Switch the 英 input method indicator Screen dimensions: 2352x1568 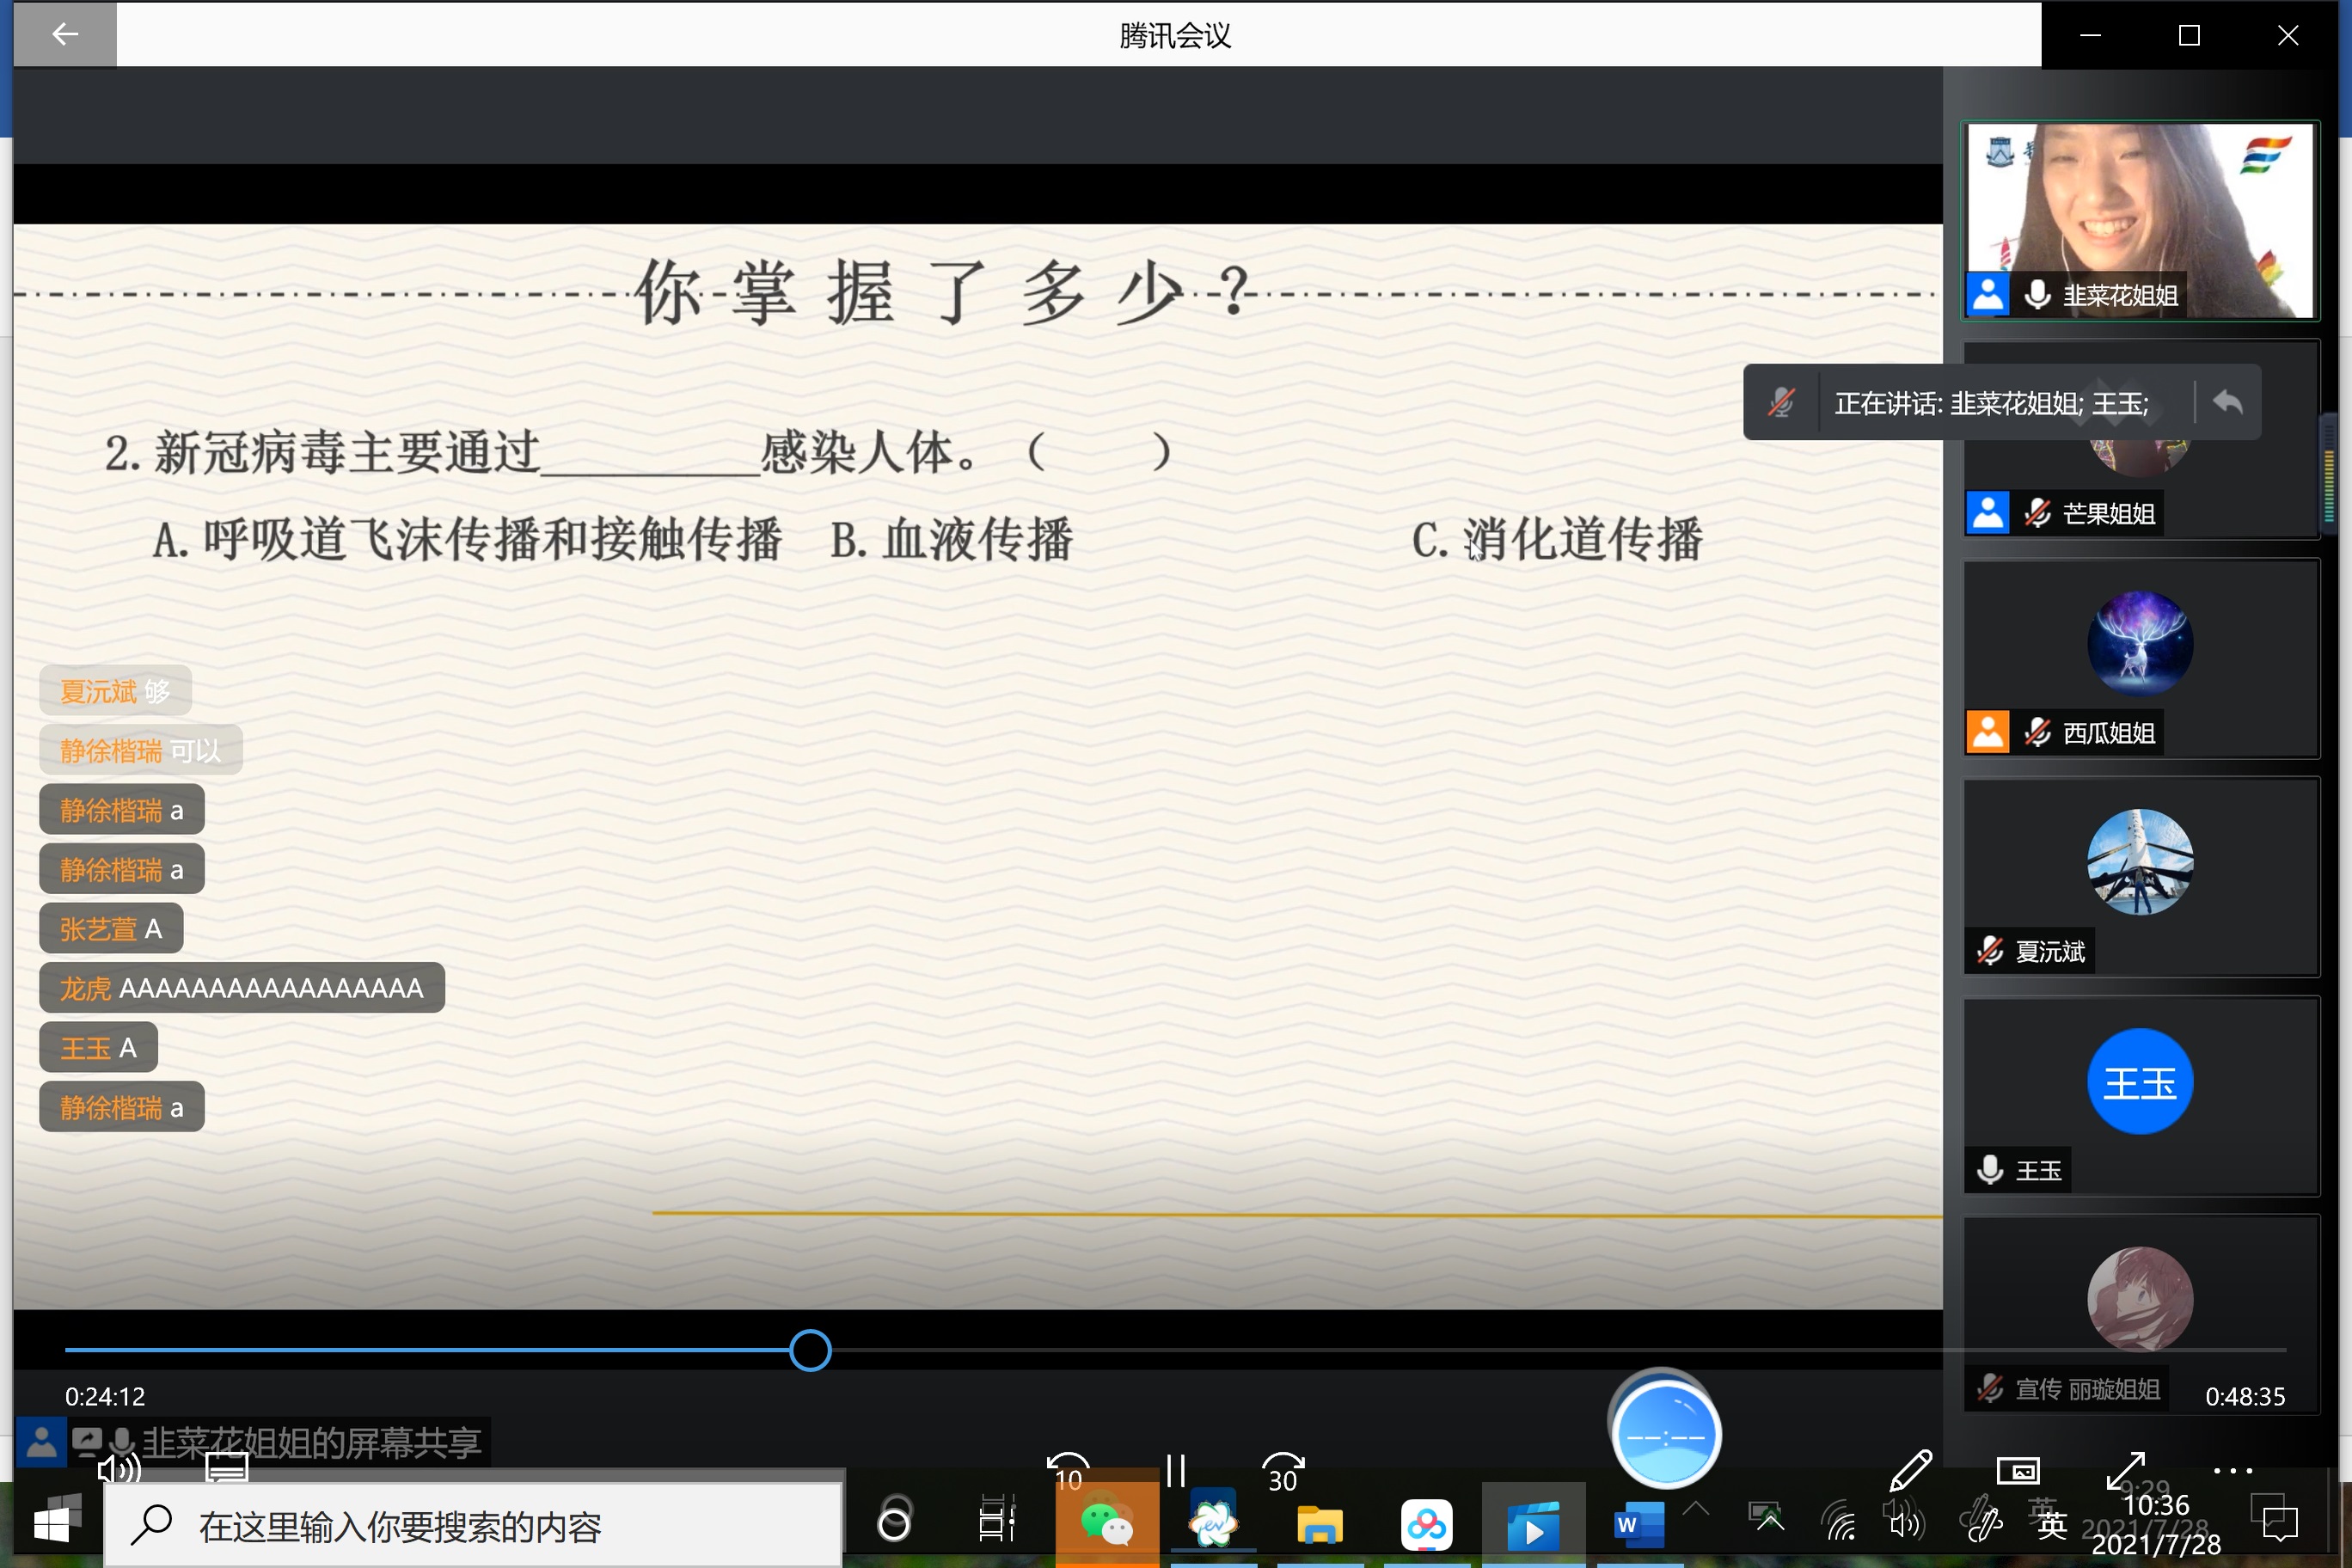[x=2053, y=1526]
